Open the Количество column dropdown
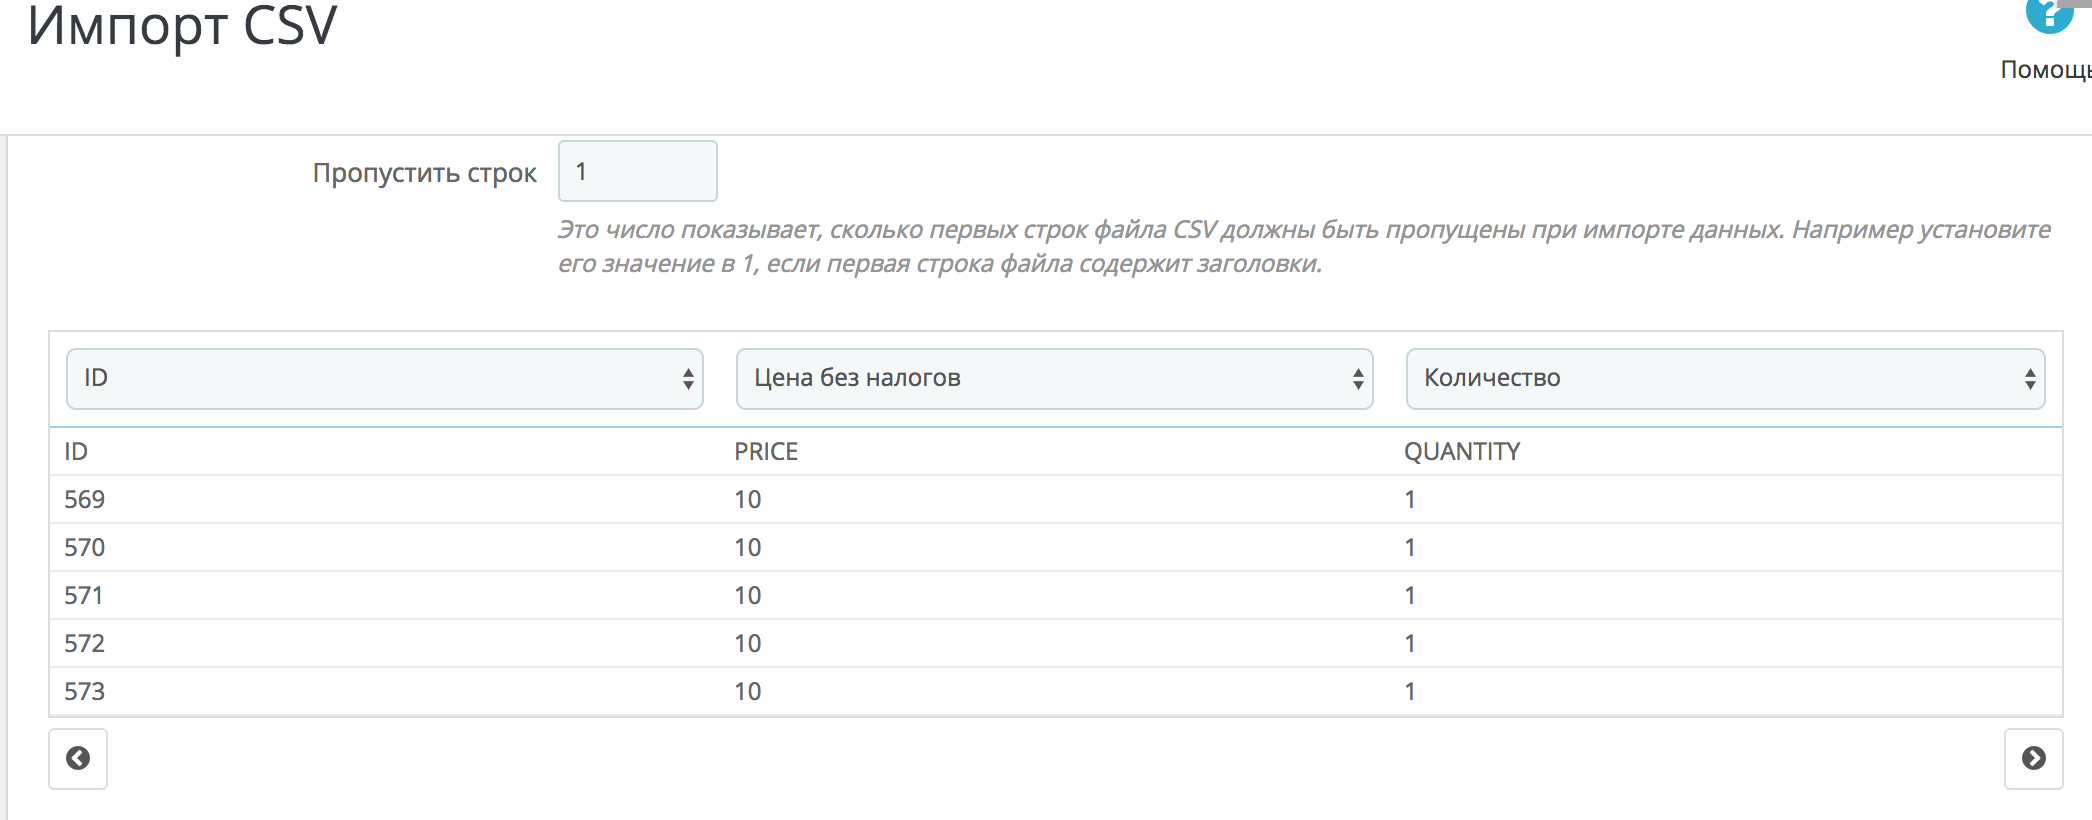This screenshot has width=2092, height=820. click(x=1725, y=378)
